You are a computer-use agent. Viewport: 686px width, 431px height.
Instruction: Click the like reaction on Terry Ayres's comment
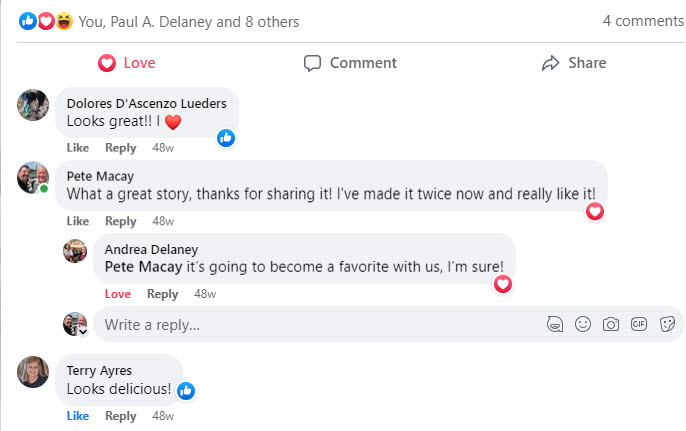click(185, 391)
